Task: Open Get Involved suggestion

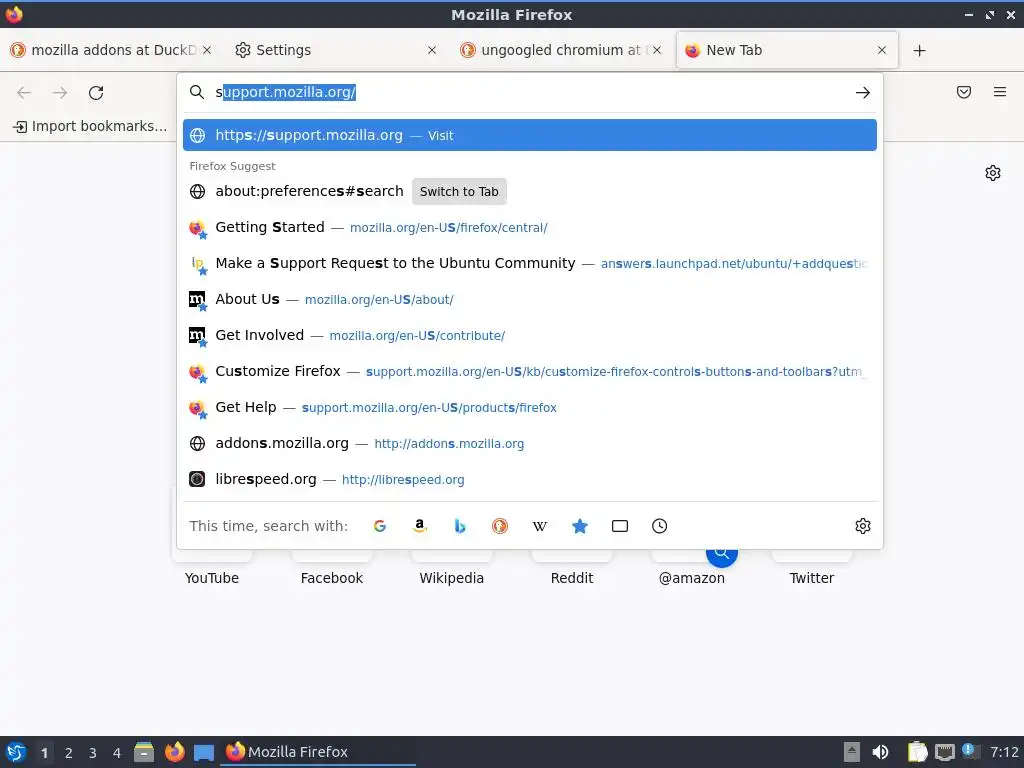Action: click(530, 335)
